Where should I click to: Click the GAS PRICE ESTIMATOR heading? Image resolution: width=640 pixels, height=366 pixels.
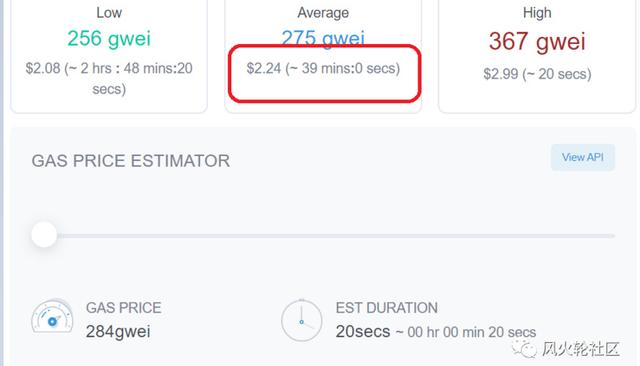click(131, 161)
